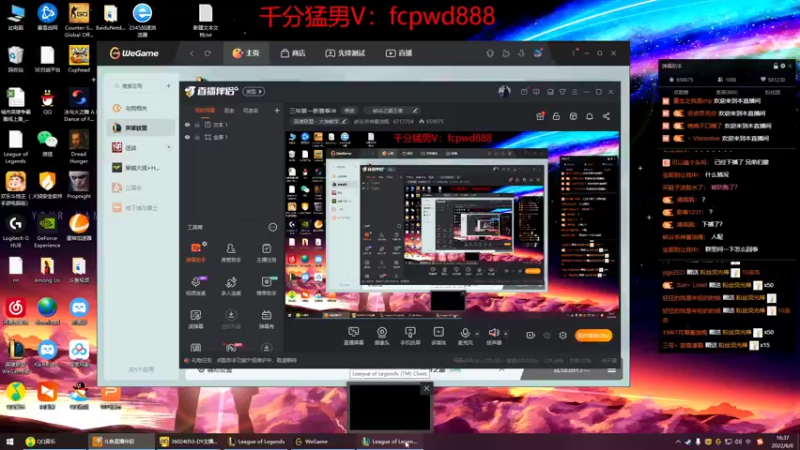
Task: Click refresh arrow in WeGame header
Action: tap(208, 53)
